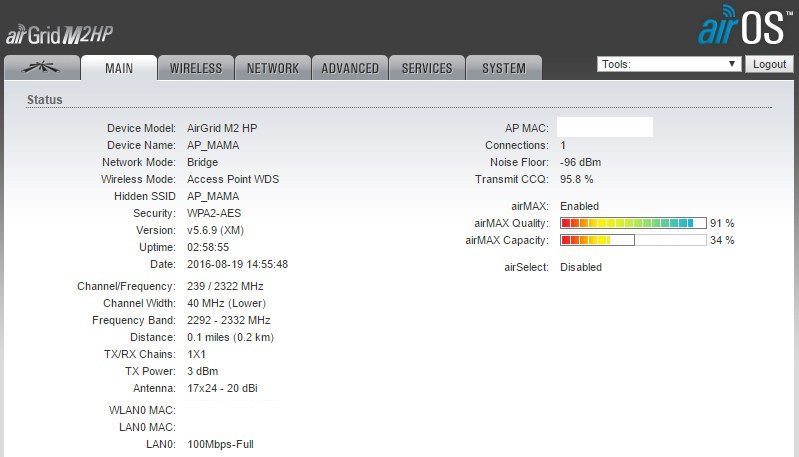
Task: Expand the Tools dropdown
Action: (669, 64)
